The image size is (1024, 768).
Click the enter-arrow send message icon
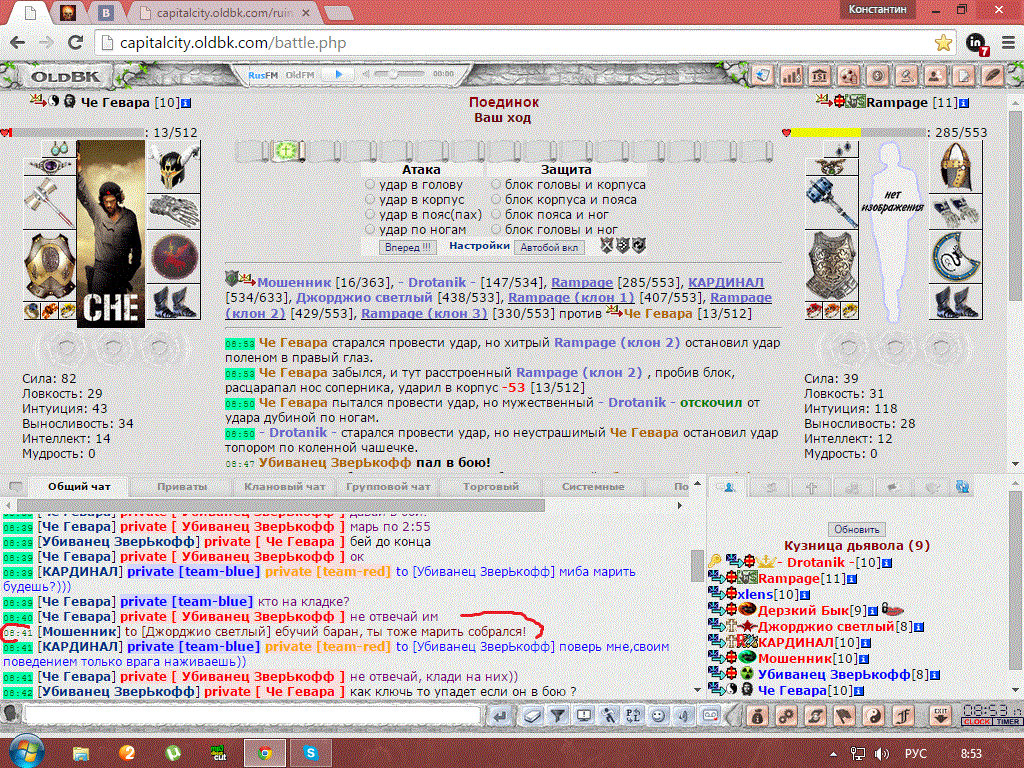point(500,716)
